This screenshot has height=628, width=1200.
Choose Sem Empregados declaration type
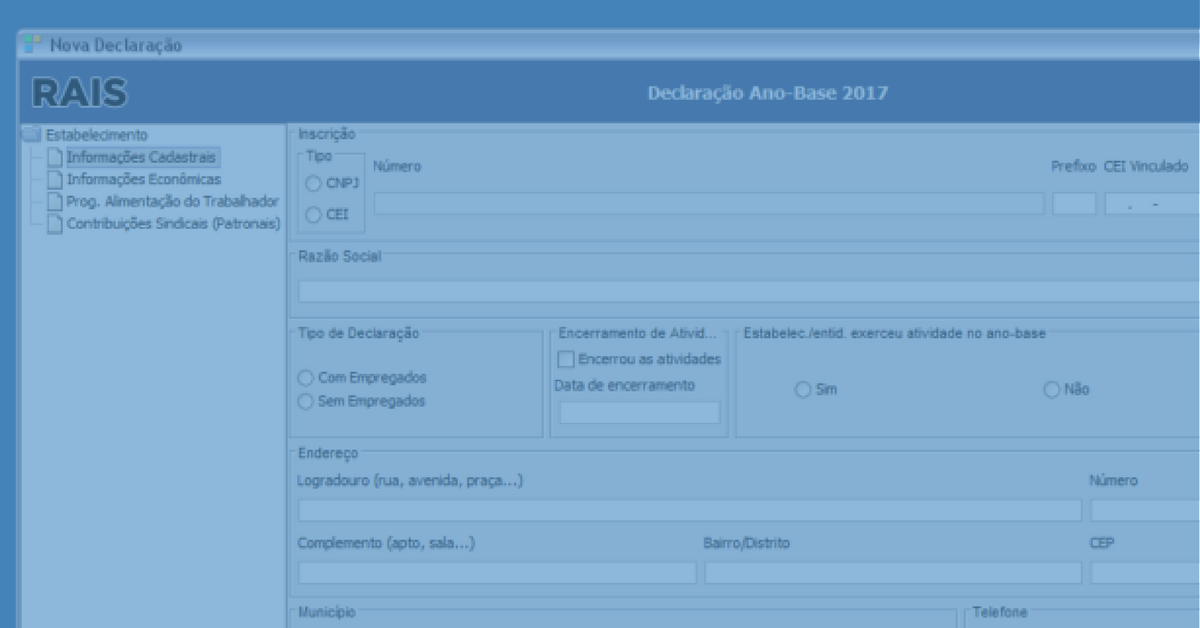[x=306, y=401]
